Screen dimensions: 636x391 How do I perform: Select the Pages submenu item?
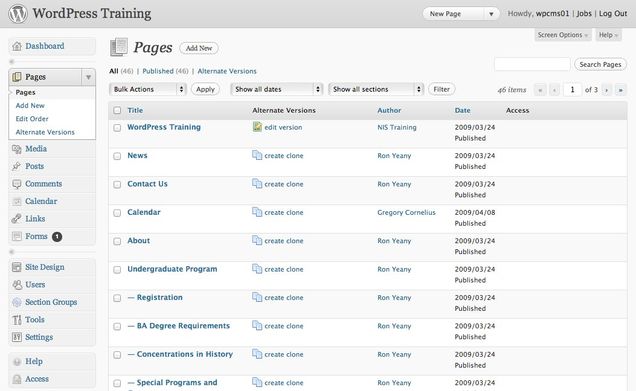26,92
